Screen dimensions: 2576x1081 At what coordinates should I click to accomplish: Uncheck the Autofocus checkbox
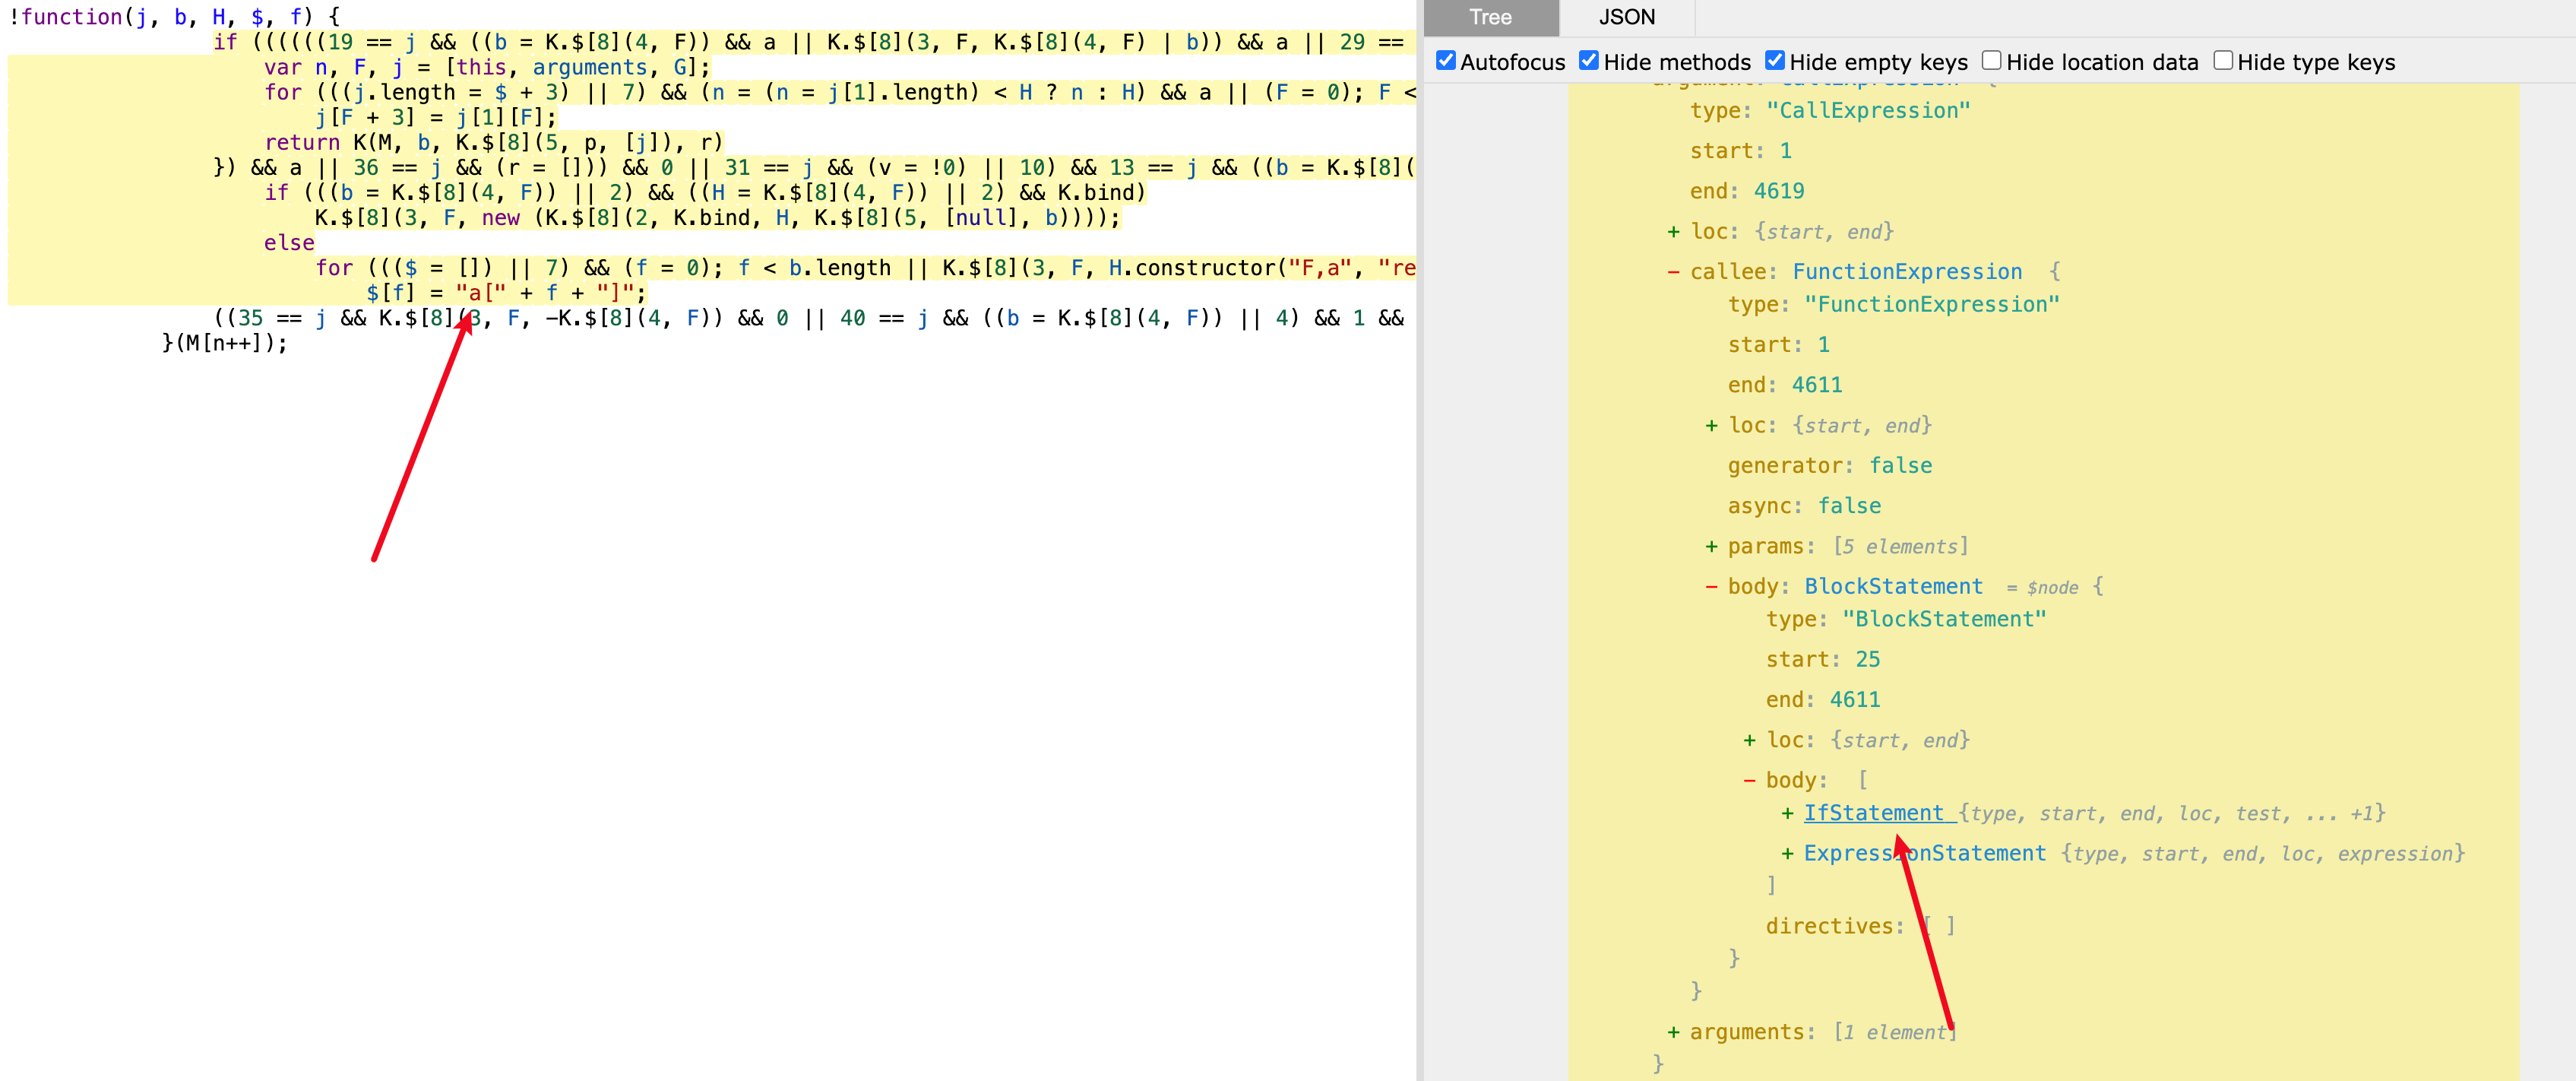point(1445,61)
